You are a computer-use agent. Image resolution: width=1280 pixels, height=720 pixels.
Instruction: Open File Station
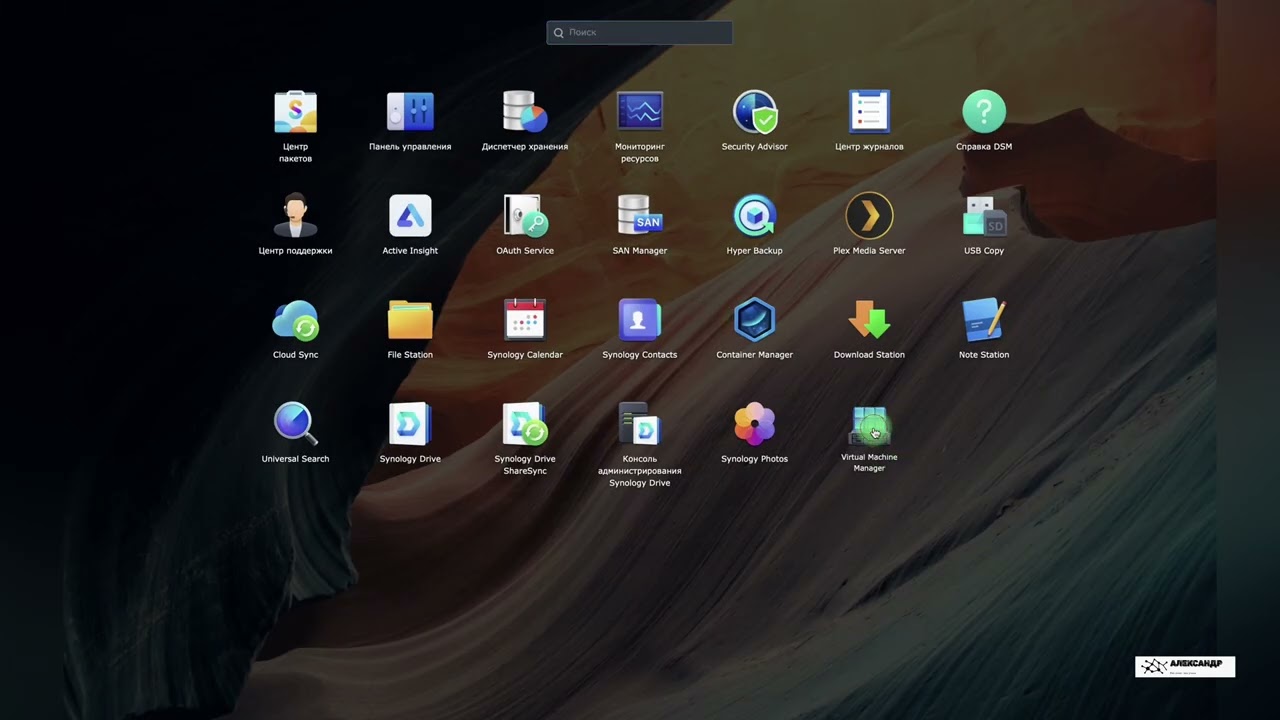[410, 320]
